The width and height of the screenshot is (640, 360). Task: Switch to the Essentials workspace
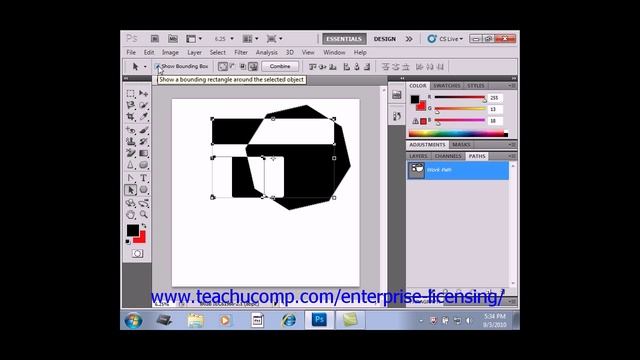click(344, 39)
